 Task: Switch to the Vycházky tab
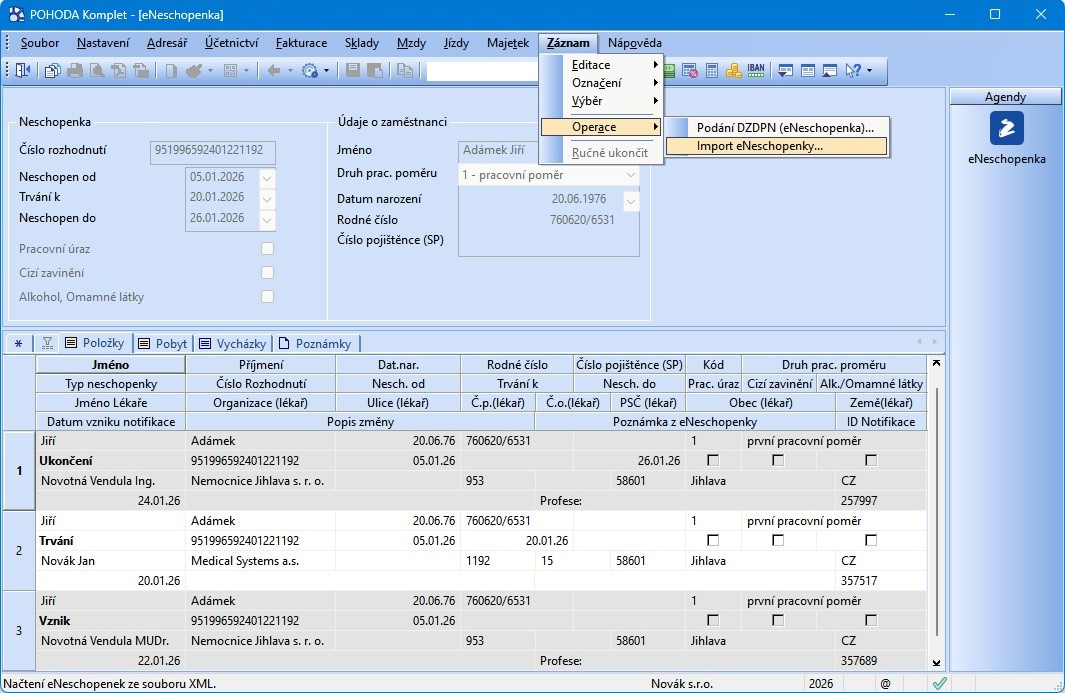(x=232, y=343)
